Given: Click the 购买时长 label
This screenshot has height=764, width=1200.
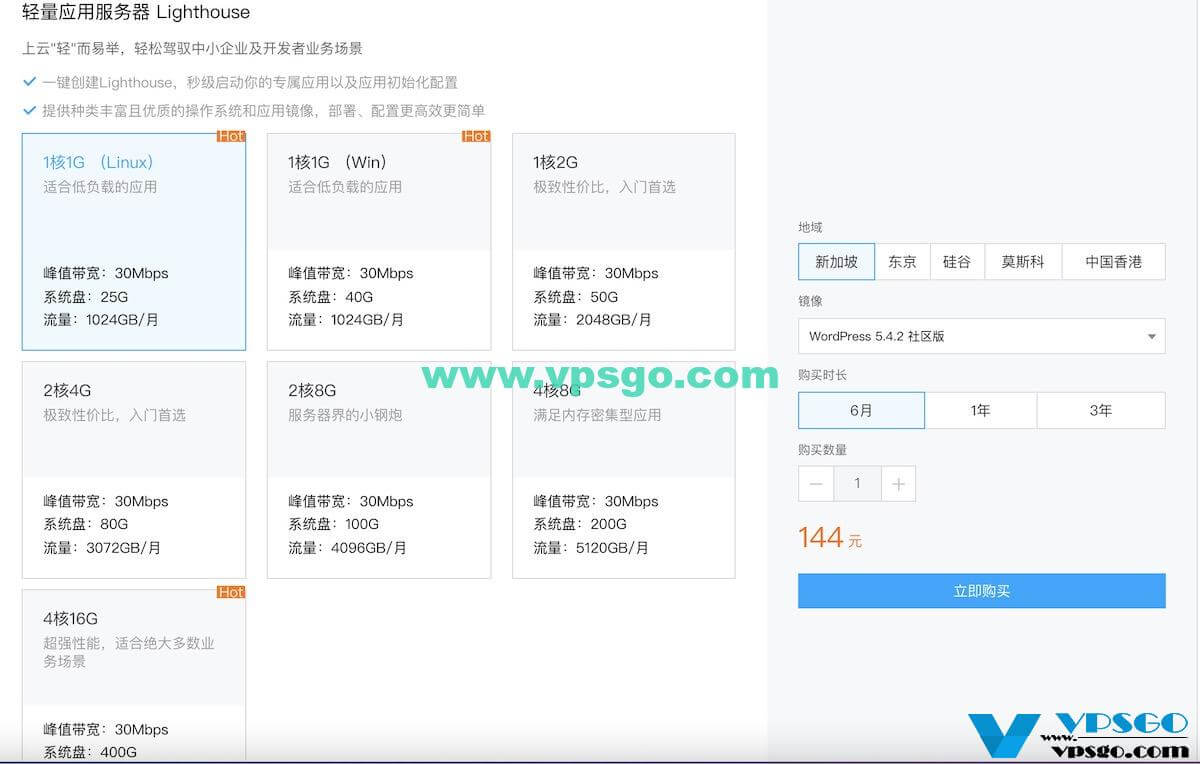Looking at the screenshot, I should (822, 375).
